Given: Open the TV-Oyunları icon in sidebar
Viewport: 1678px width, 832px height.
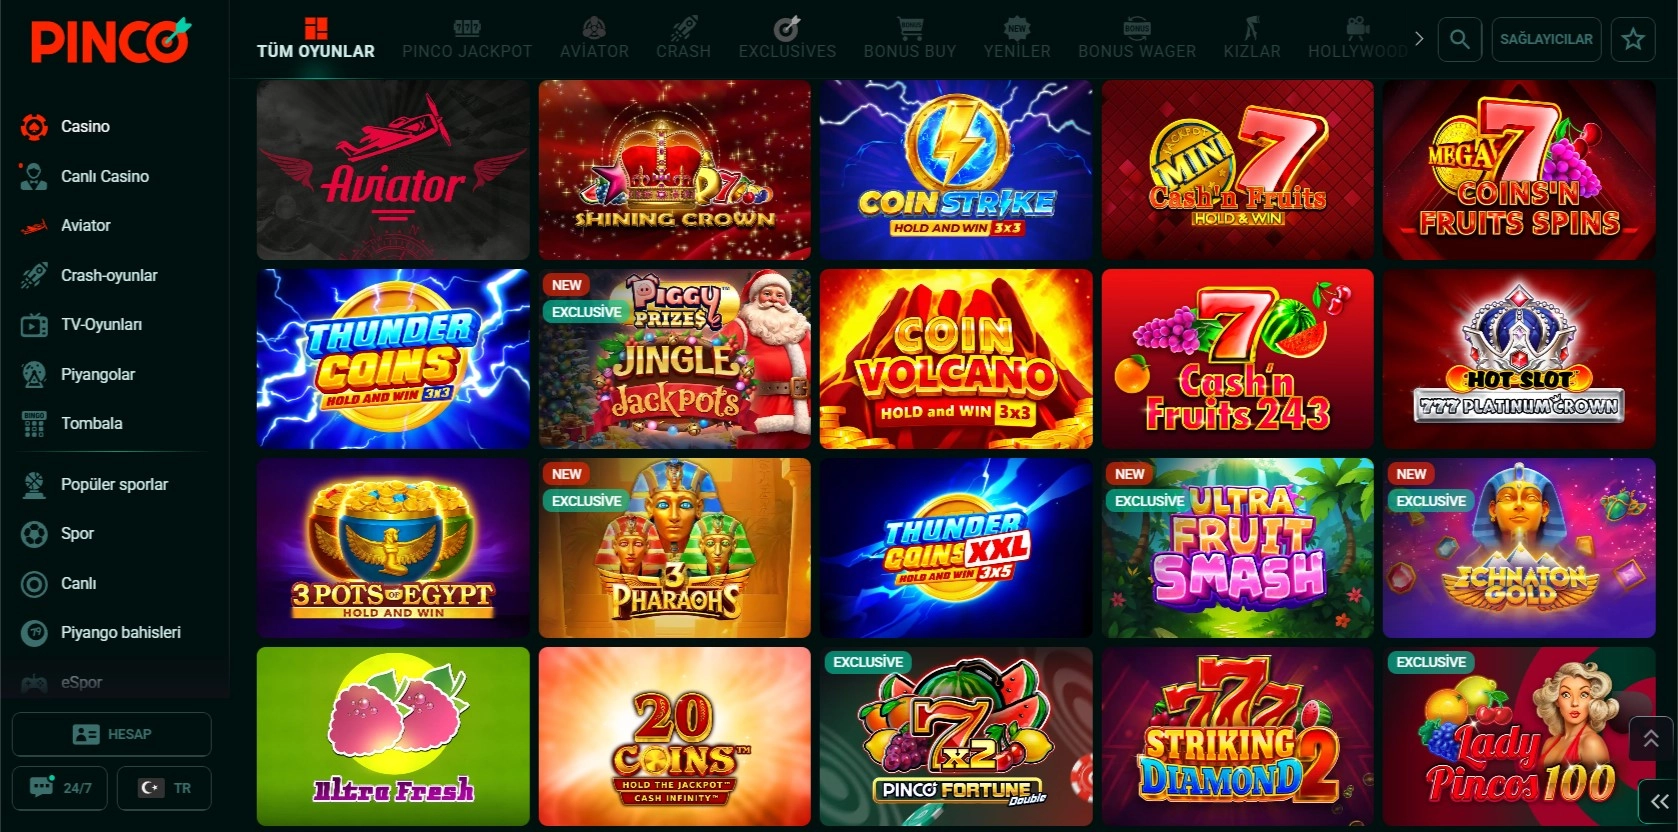Looking at the screenshot, I should point(34,325).
